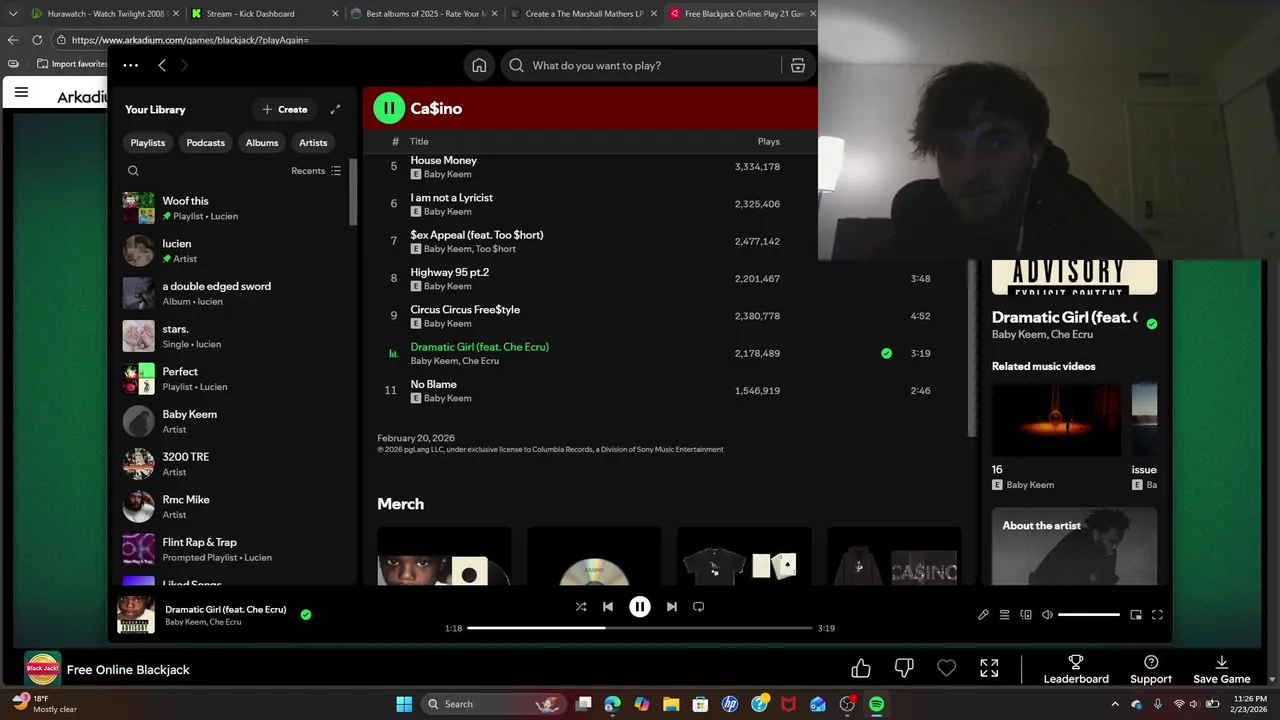
Task: Filter library by Podcasts
Action: 206,143
